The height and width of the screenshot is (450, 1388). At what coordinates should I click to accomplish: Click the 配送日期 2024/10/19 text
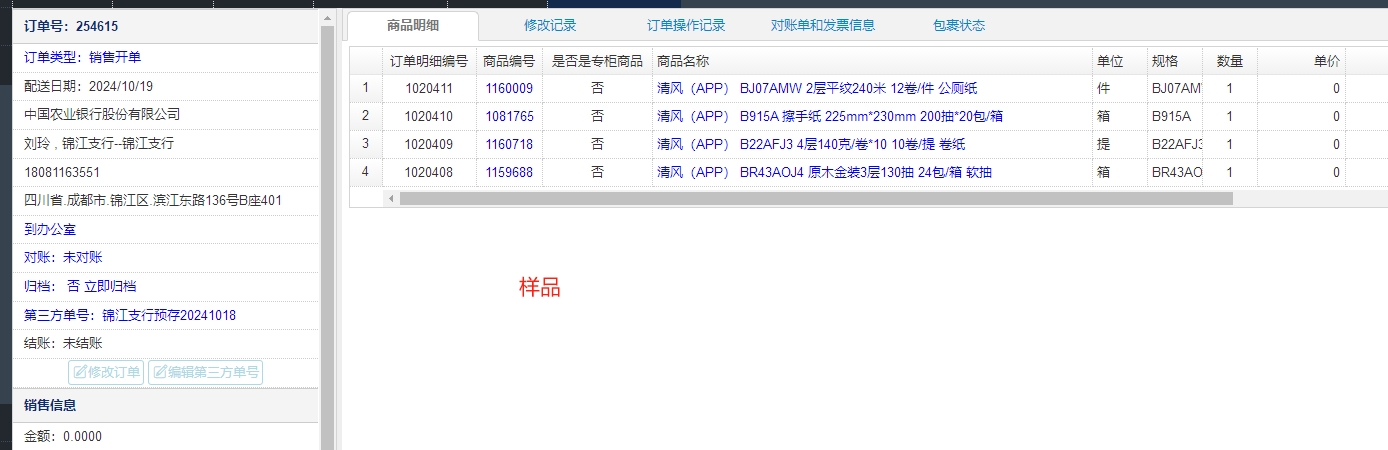[88, 86]
